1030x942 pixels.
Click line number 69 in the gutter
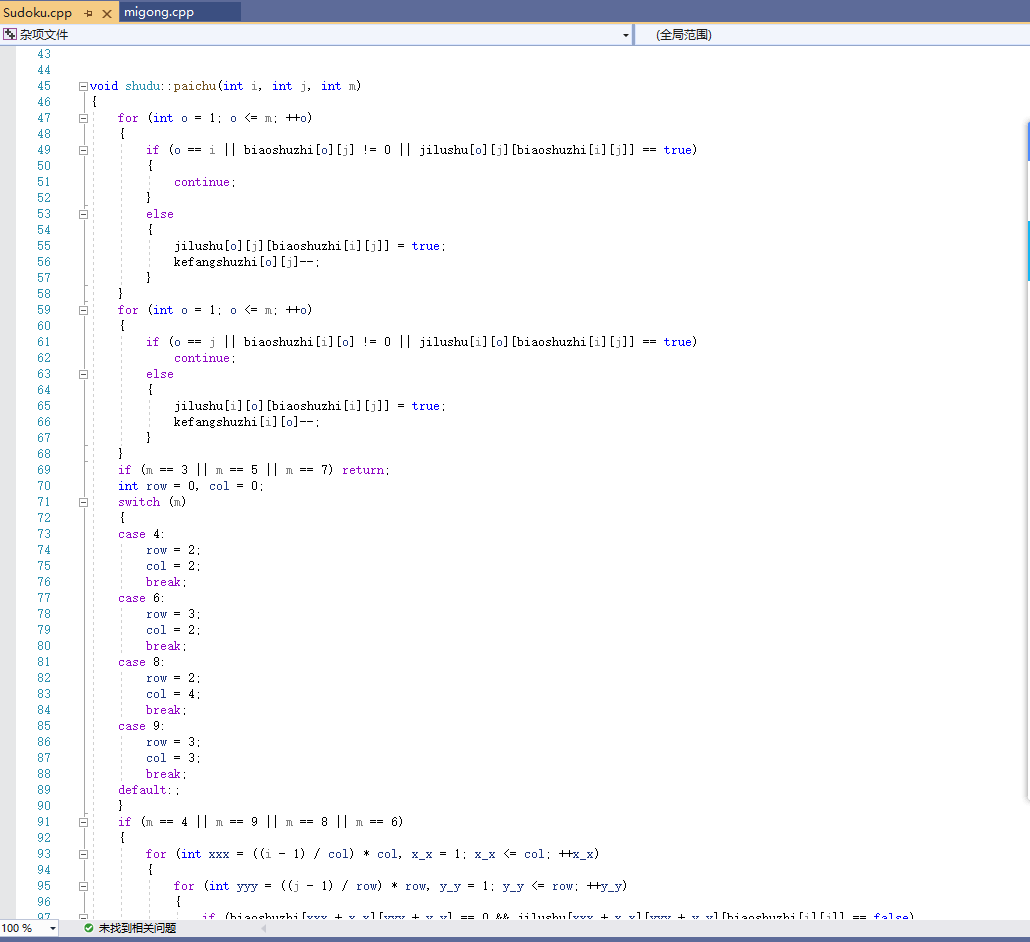point(43,470)
